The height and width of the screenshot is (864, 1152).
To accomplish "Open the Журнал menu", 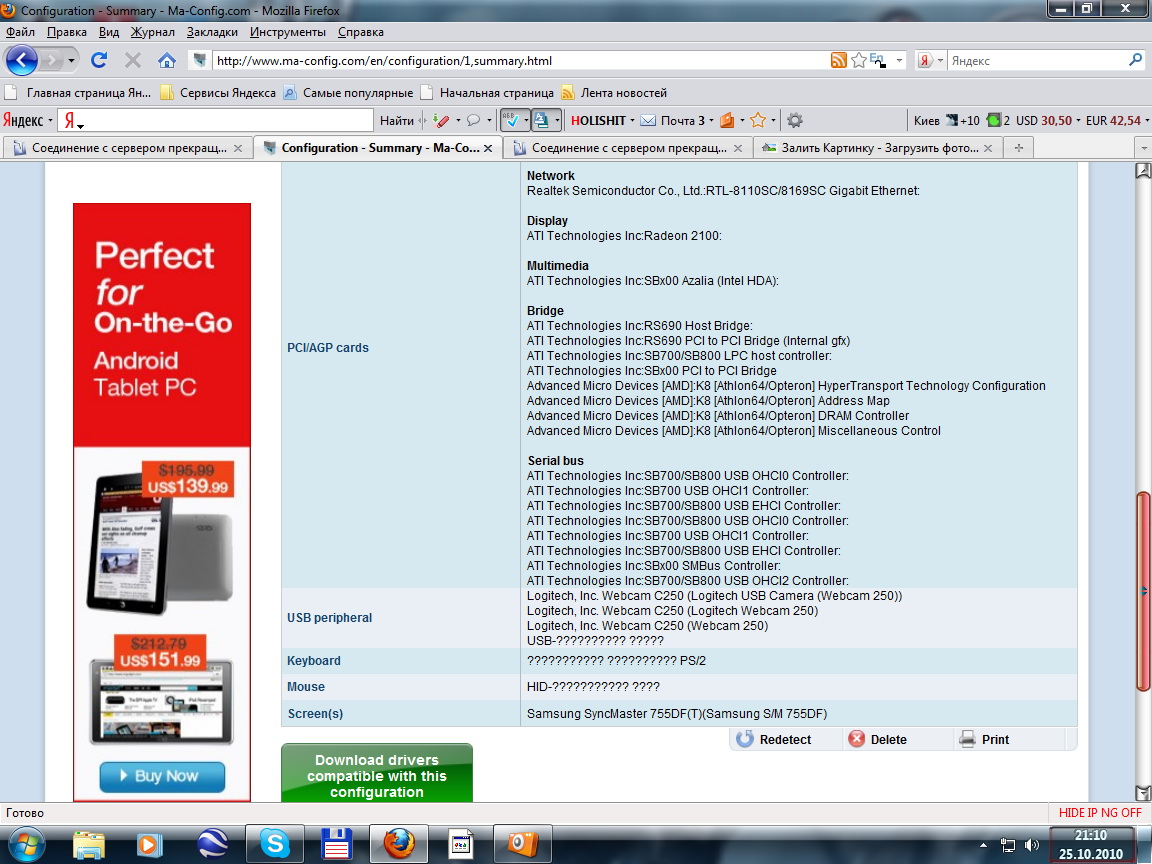I will [153, 32].
